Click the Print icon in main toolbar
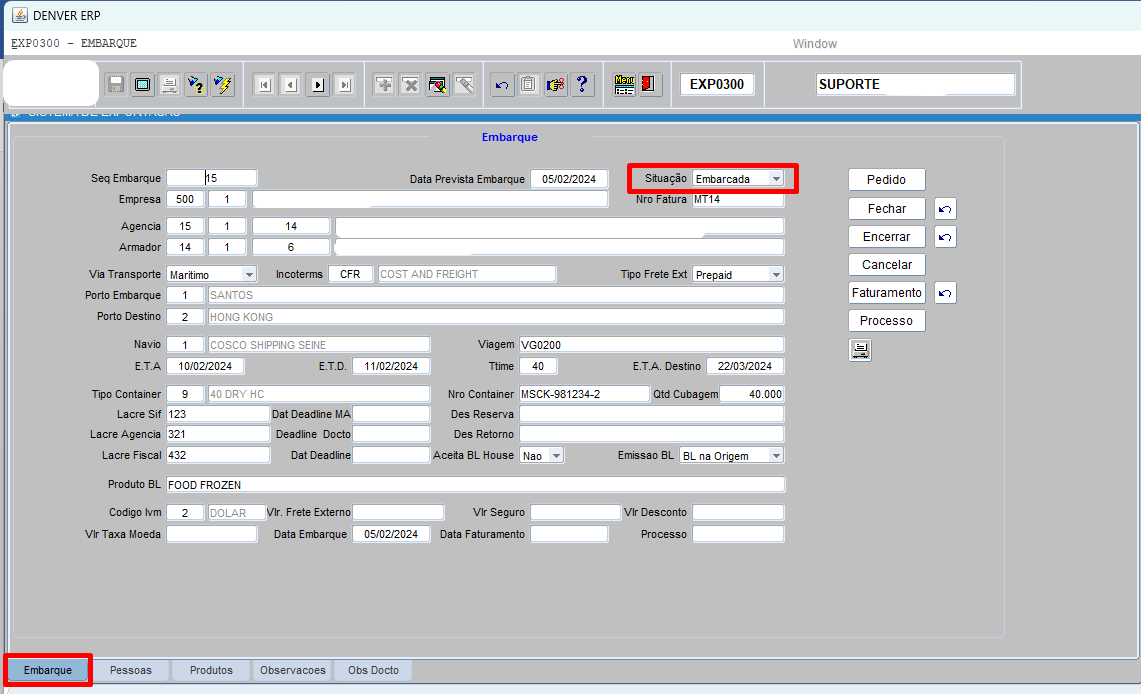Screen dimensions: 1141x694 click(170, 85)
